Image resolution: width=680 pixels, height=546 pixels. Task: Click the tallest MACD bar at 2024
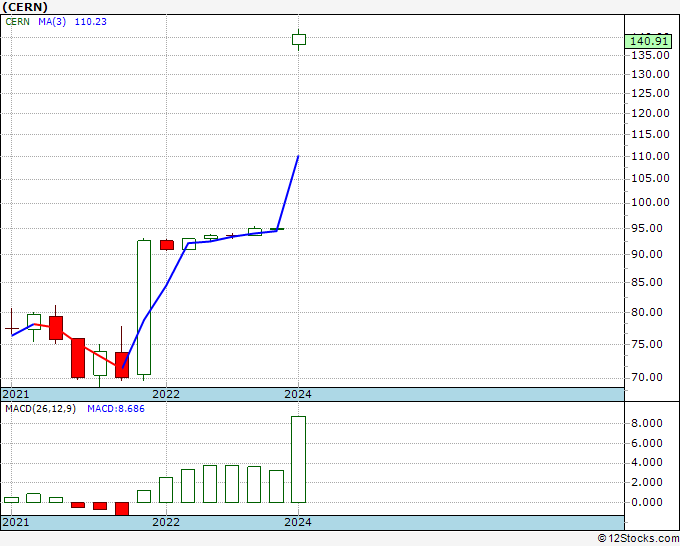point(299,459)
